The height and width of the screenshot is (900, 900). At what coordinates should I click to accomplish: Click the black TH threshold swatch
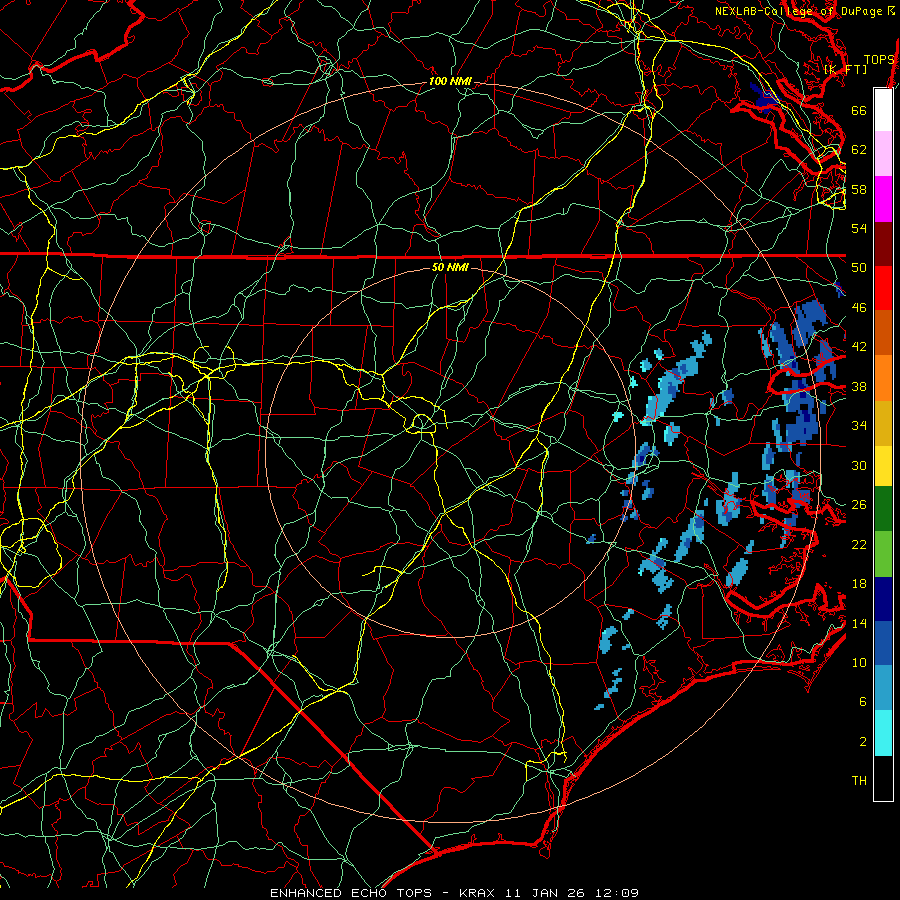pos(883,778)
